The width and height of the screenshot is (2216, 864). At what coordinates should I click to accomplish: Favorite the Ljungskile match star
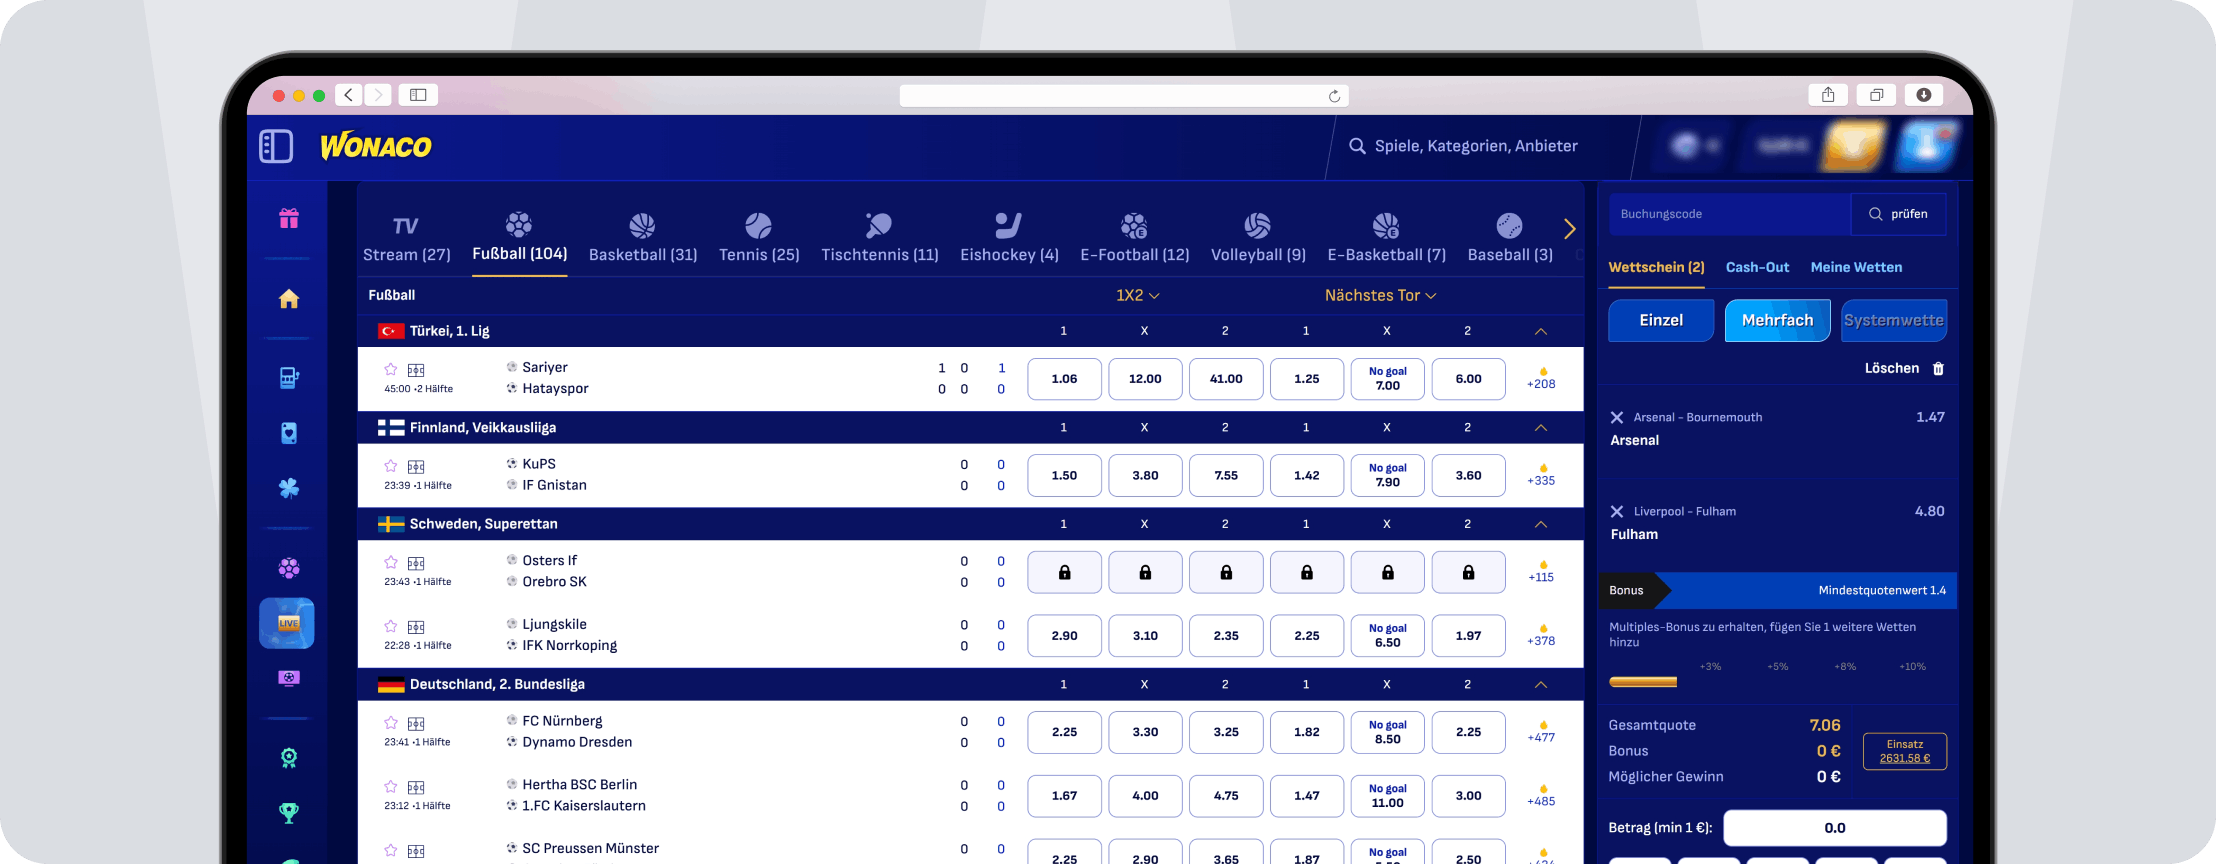tap(391, 626)
